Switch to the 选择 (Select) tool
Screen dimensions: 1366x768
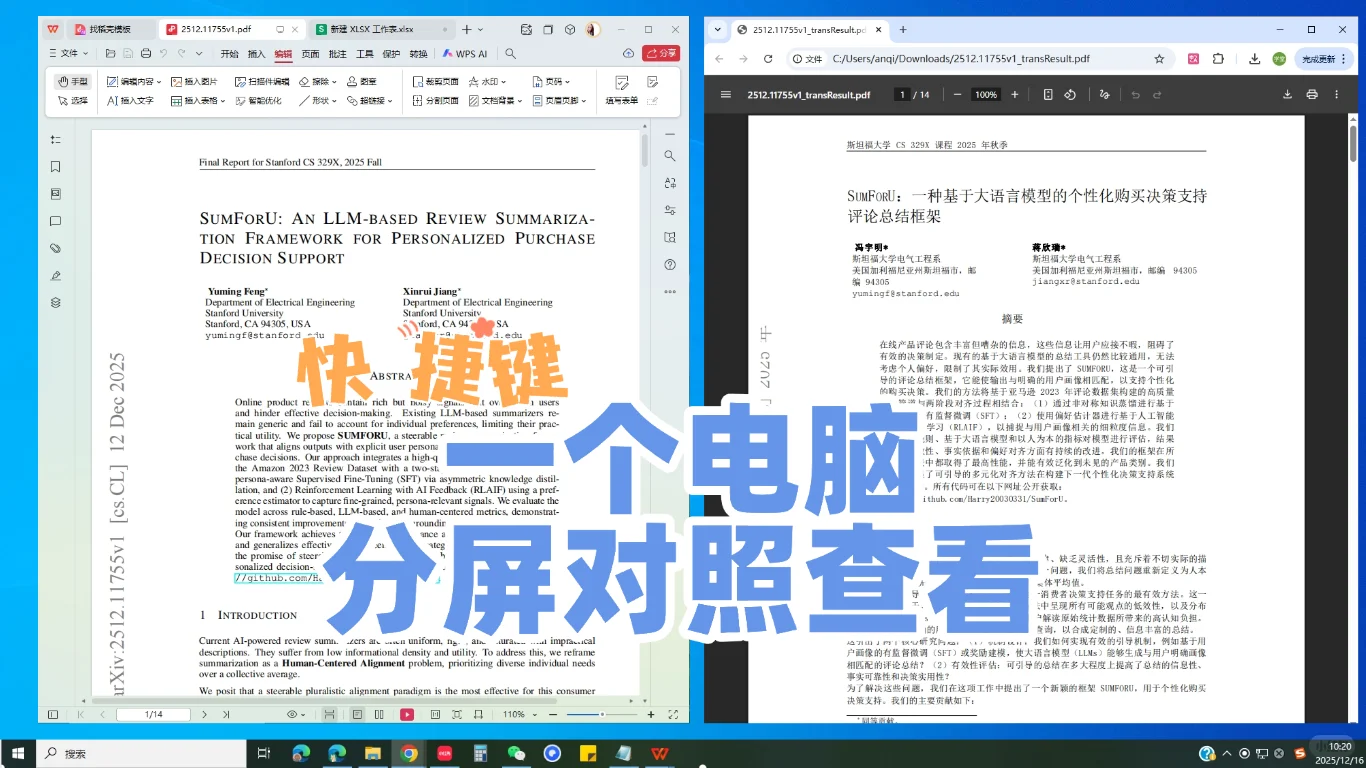(70, 100)
